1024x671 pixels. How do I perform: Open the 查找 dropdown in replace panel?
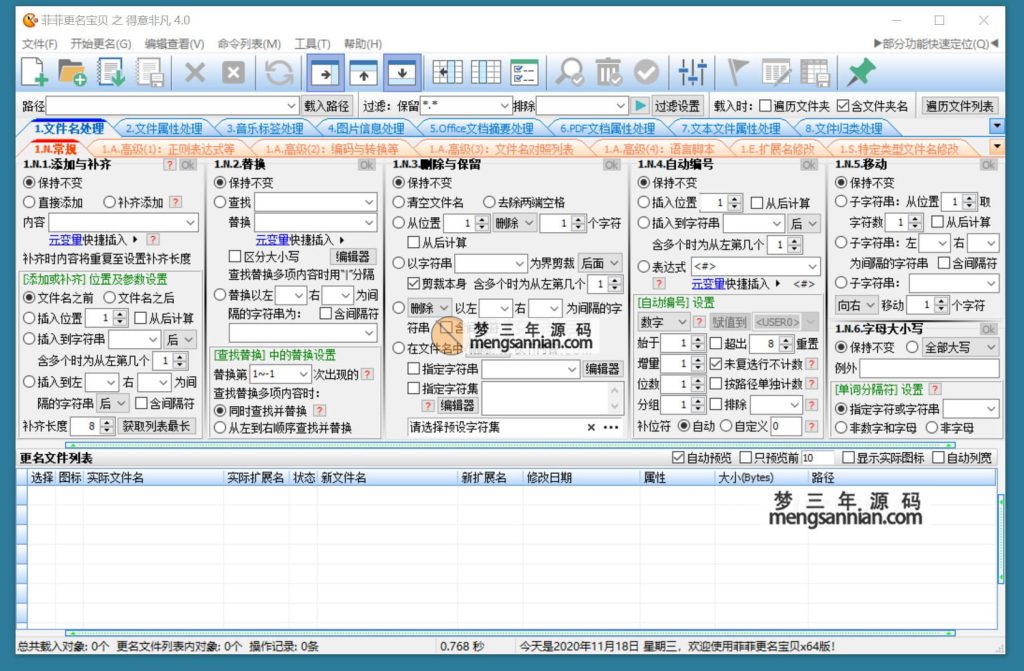pyautogui.click(x=369, y=203)
